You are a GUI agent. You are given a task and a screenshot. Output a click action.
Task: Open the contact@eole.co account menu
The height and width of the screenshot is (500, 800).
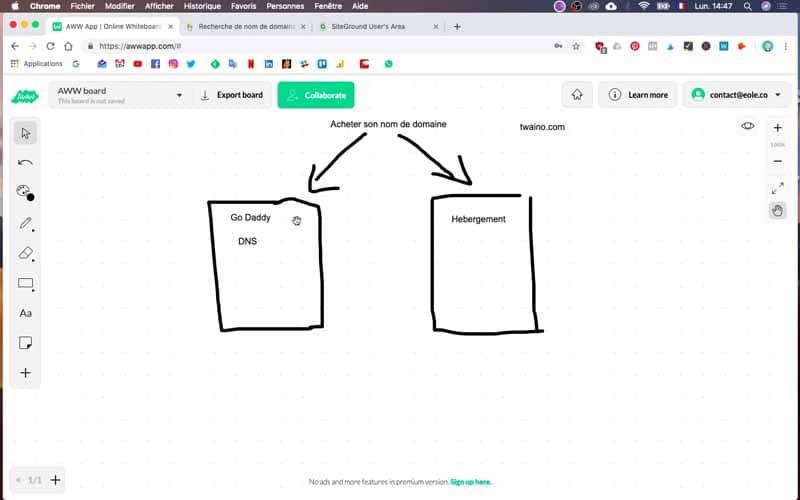click(x=737, y=95)
